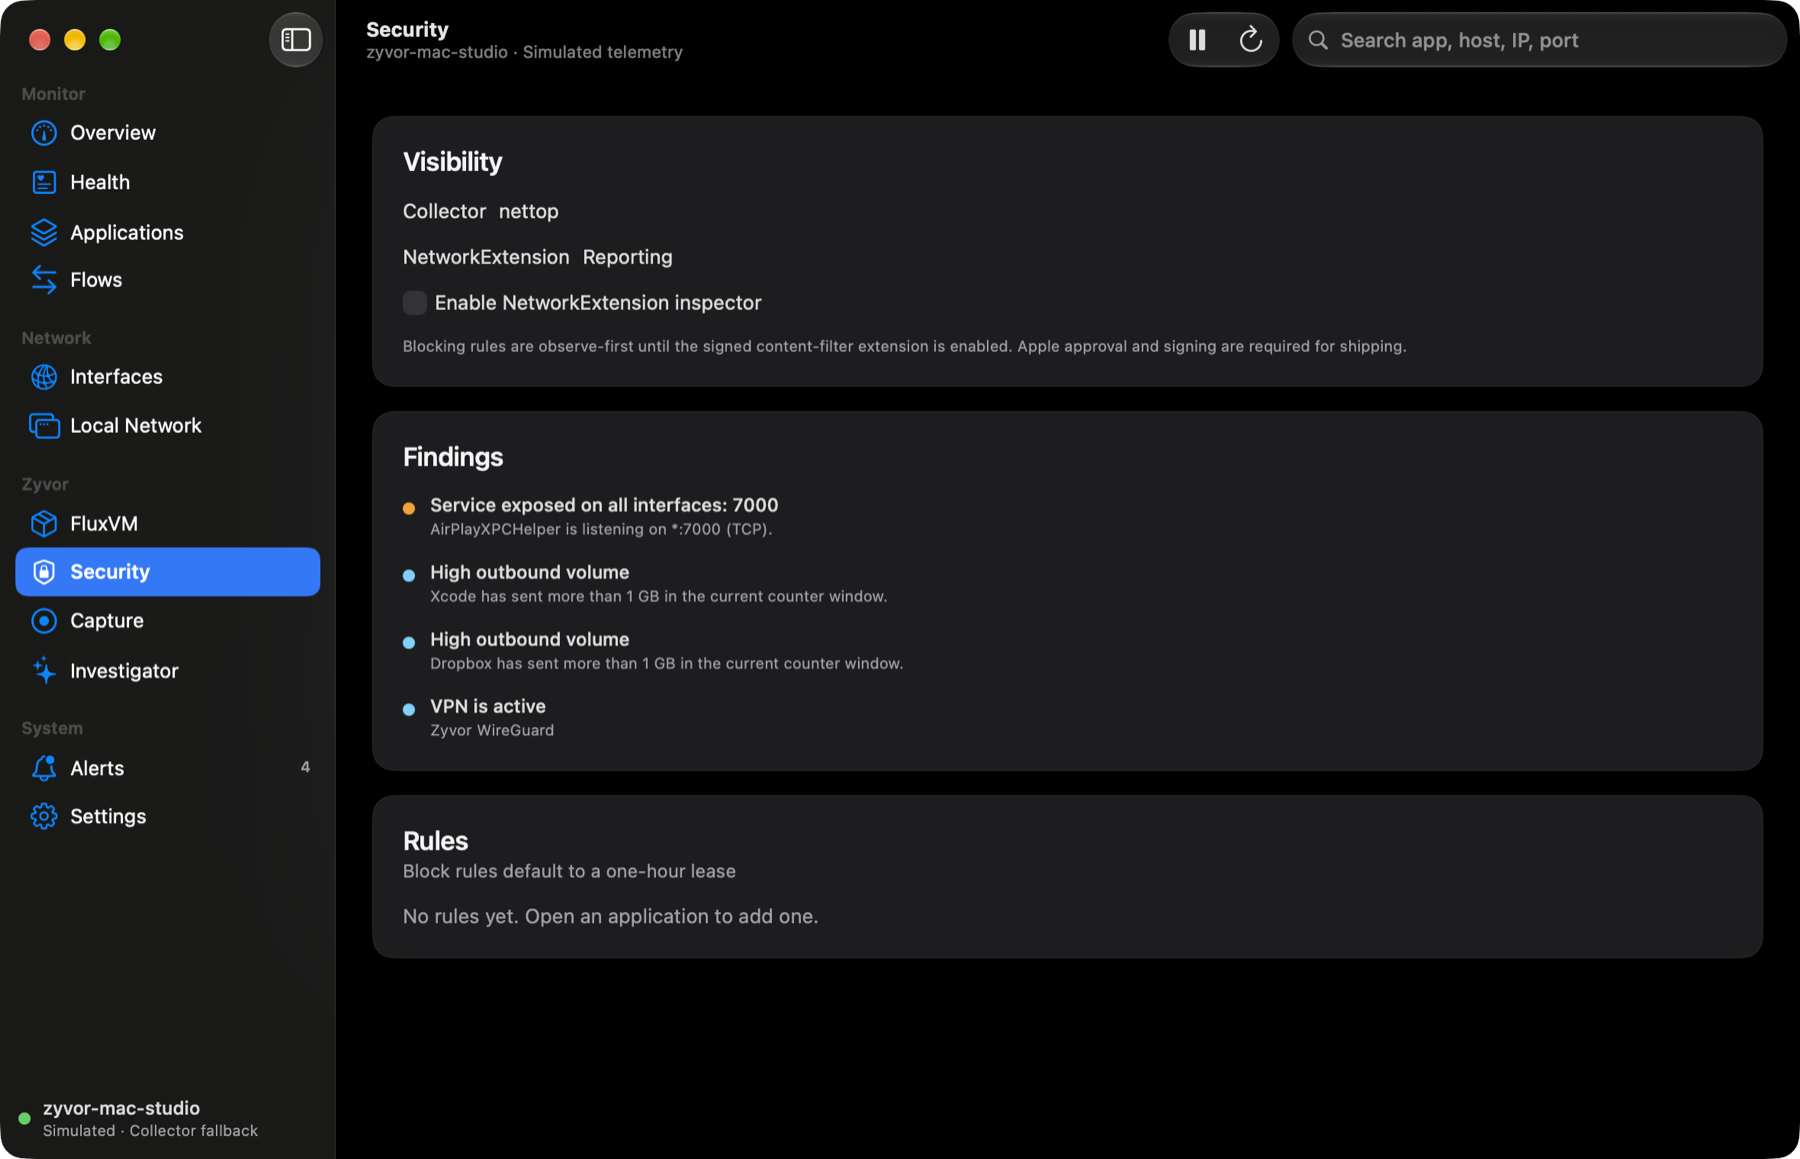Click the Zyvor WireGuard VPN label

click(492, 731)
